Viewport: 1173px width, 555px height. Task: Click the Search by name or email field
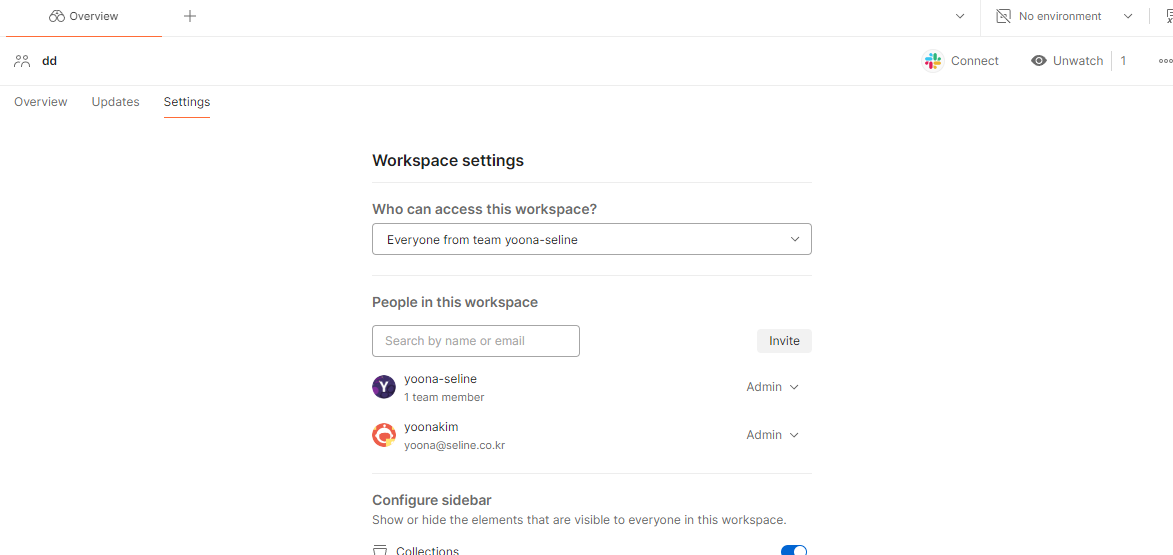point(476,340)
